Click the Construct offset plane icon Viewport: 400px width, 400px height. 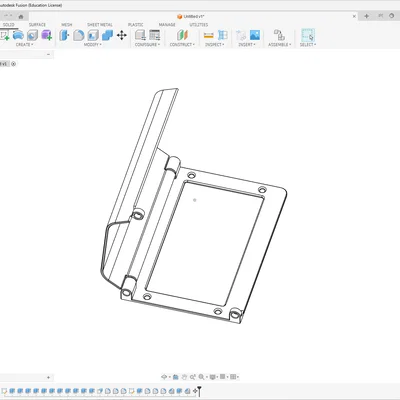tap(182, 35)
